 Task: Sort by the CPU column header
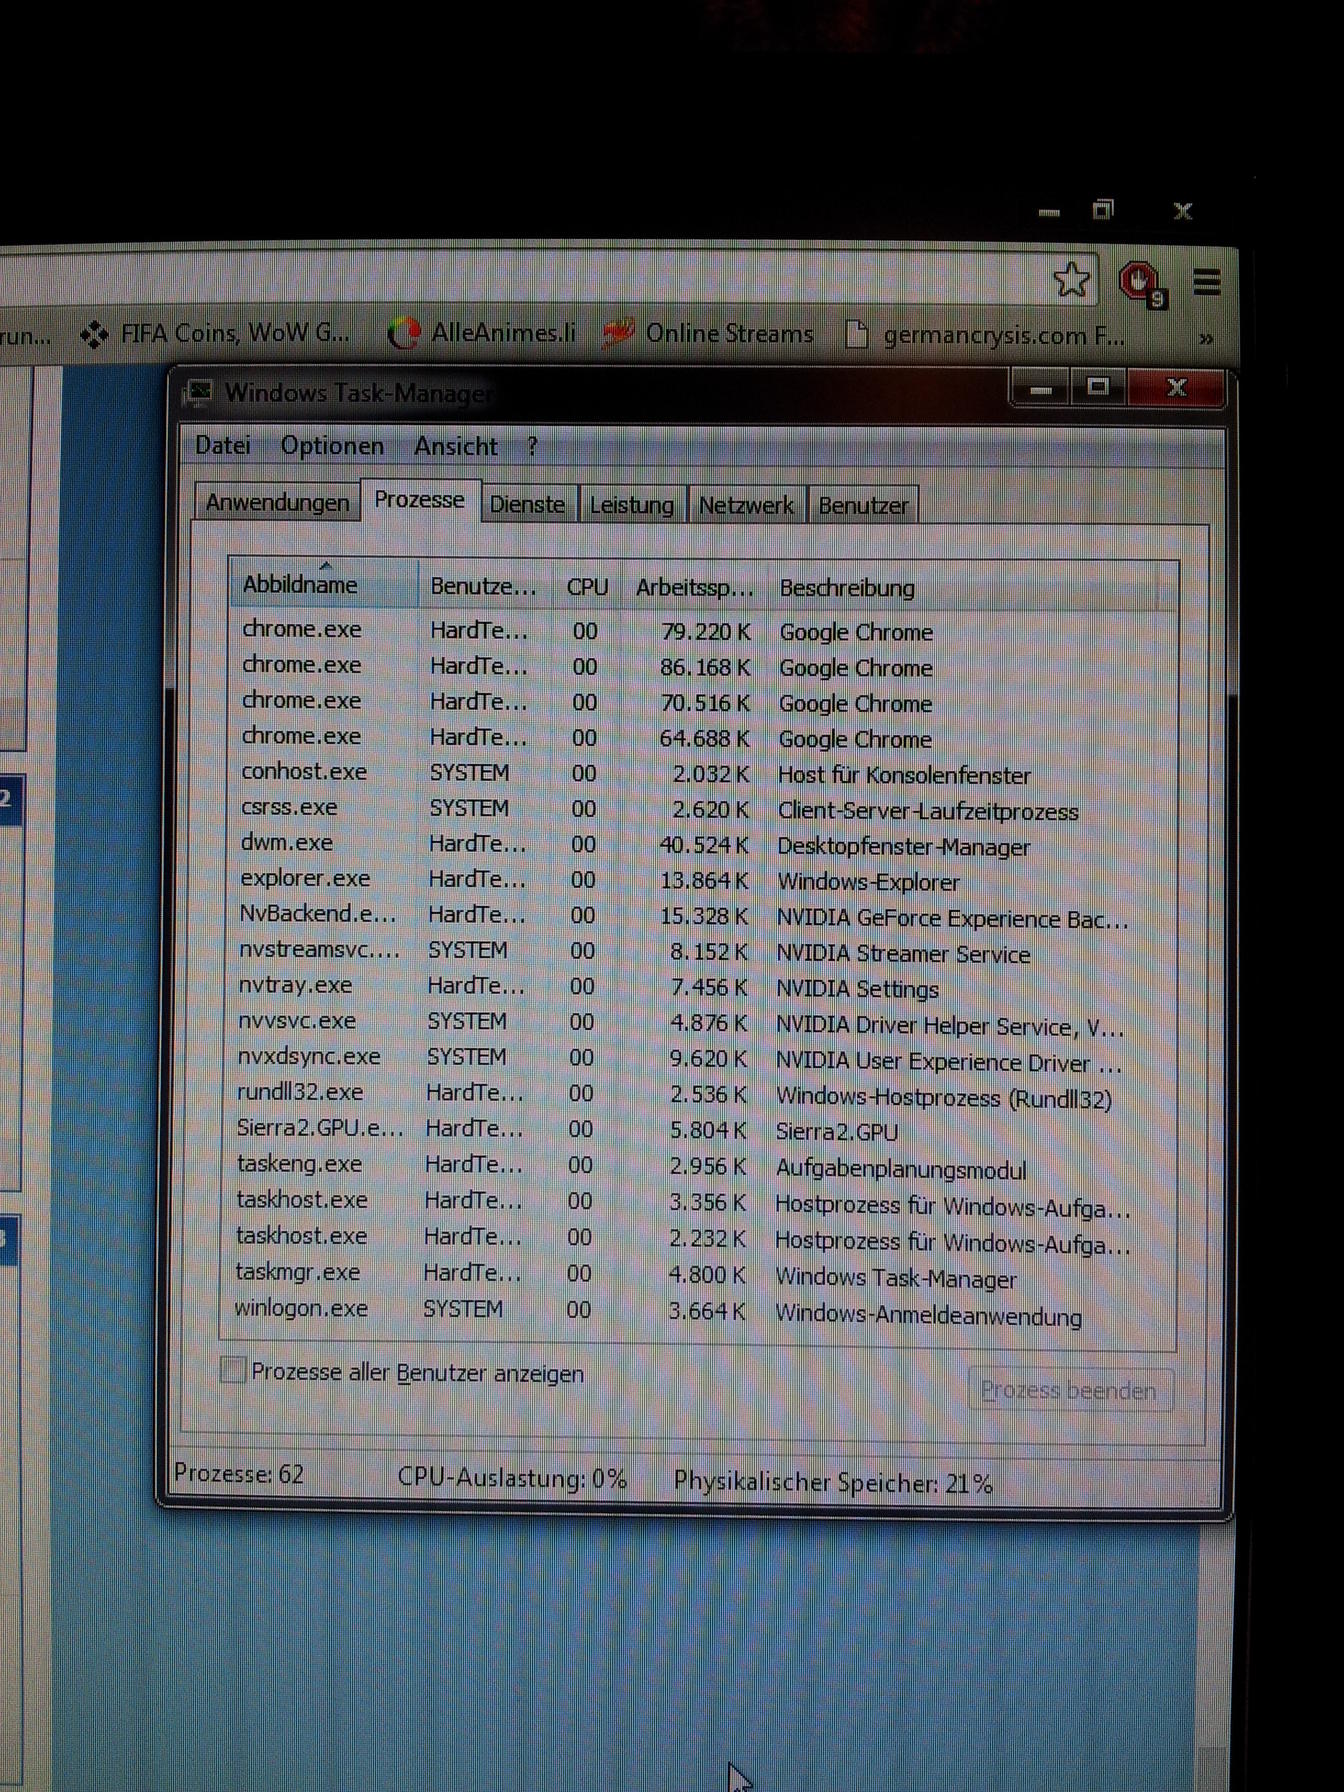[x=587, y=587]
